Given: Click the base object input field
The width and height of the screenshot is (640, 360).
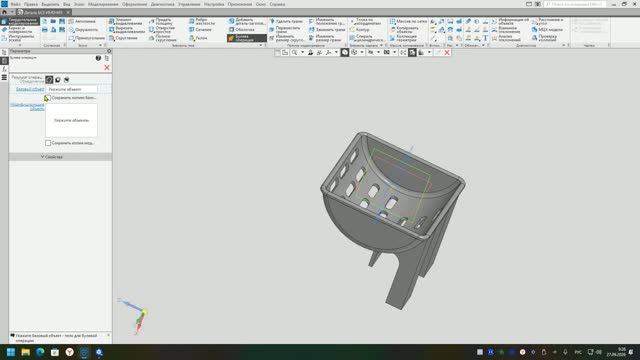Looking at the screenshot, I should coord(72,89).
